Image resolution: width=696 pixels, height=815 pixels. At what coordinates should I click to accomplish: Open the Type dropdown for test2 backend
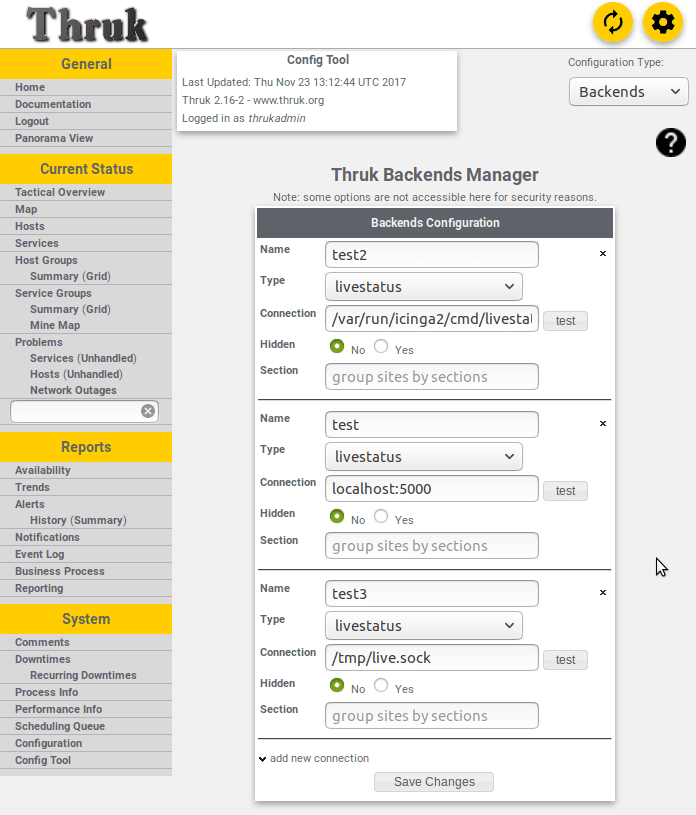coord(424,287)
